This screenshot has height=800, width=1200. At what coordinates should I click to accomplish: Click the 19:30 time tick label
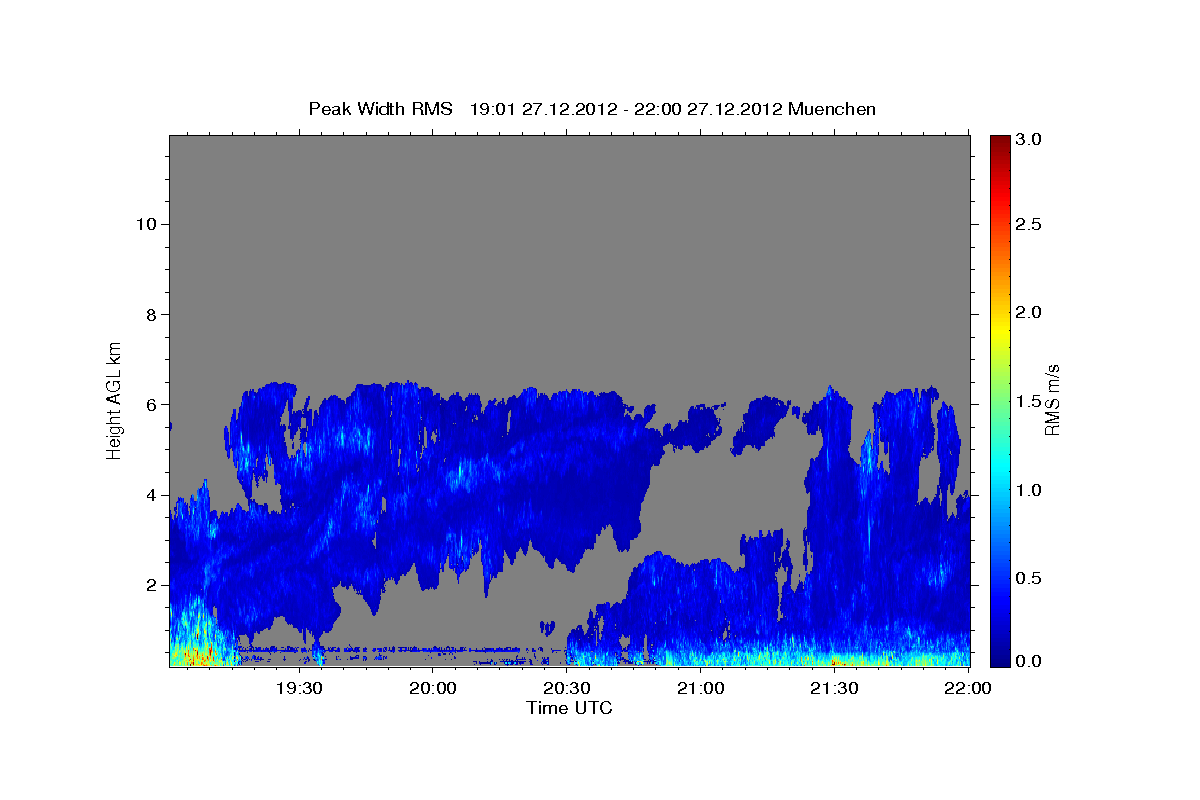298,688
